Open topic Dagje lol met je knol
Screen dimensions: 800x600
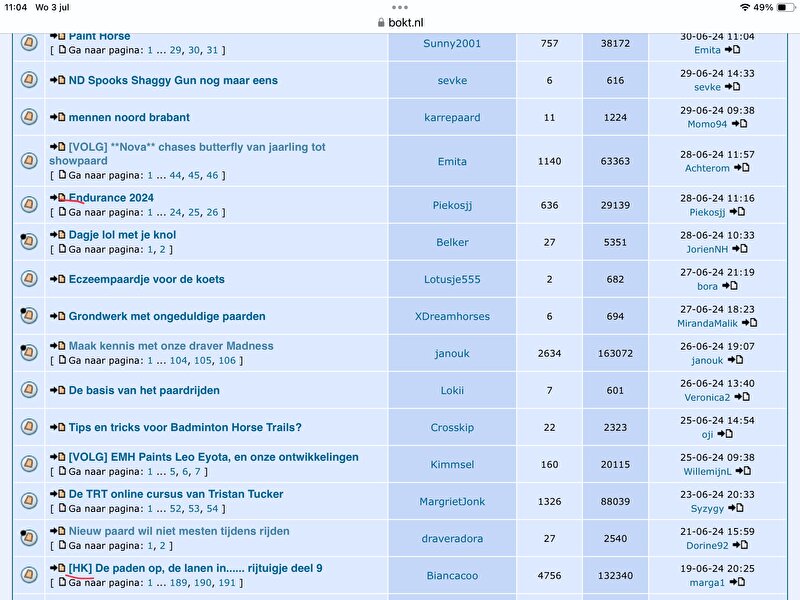(x=122, y=235)
